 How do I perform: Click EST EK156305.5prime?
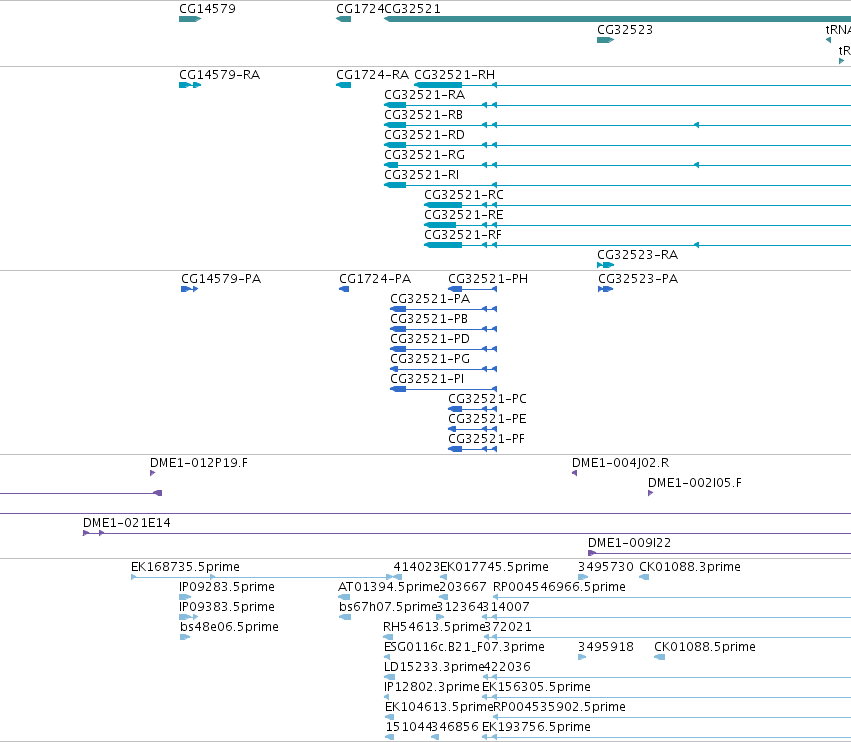[x=536, y=688]
